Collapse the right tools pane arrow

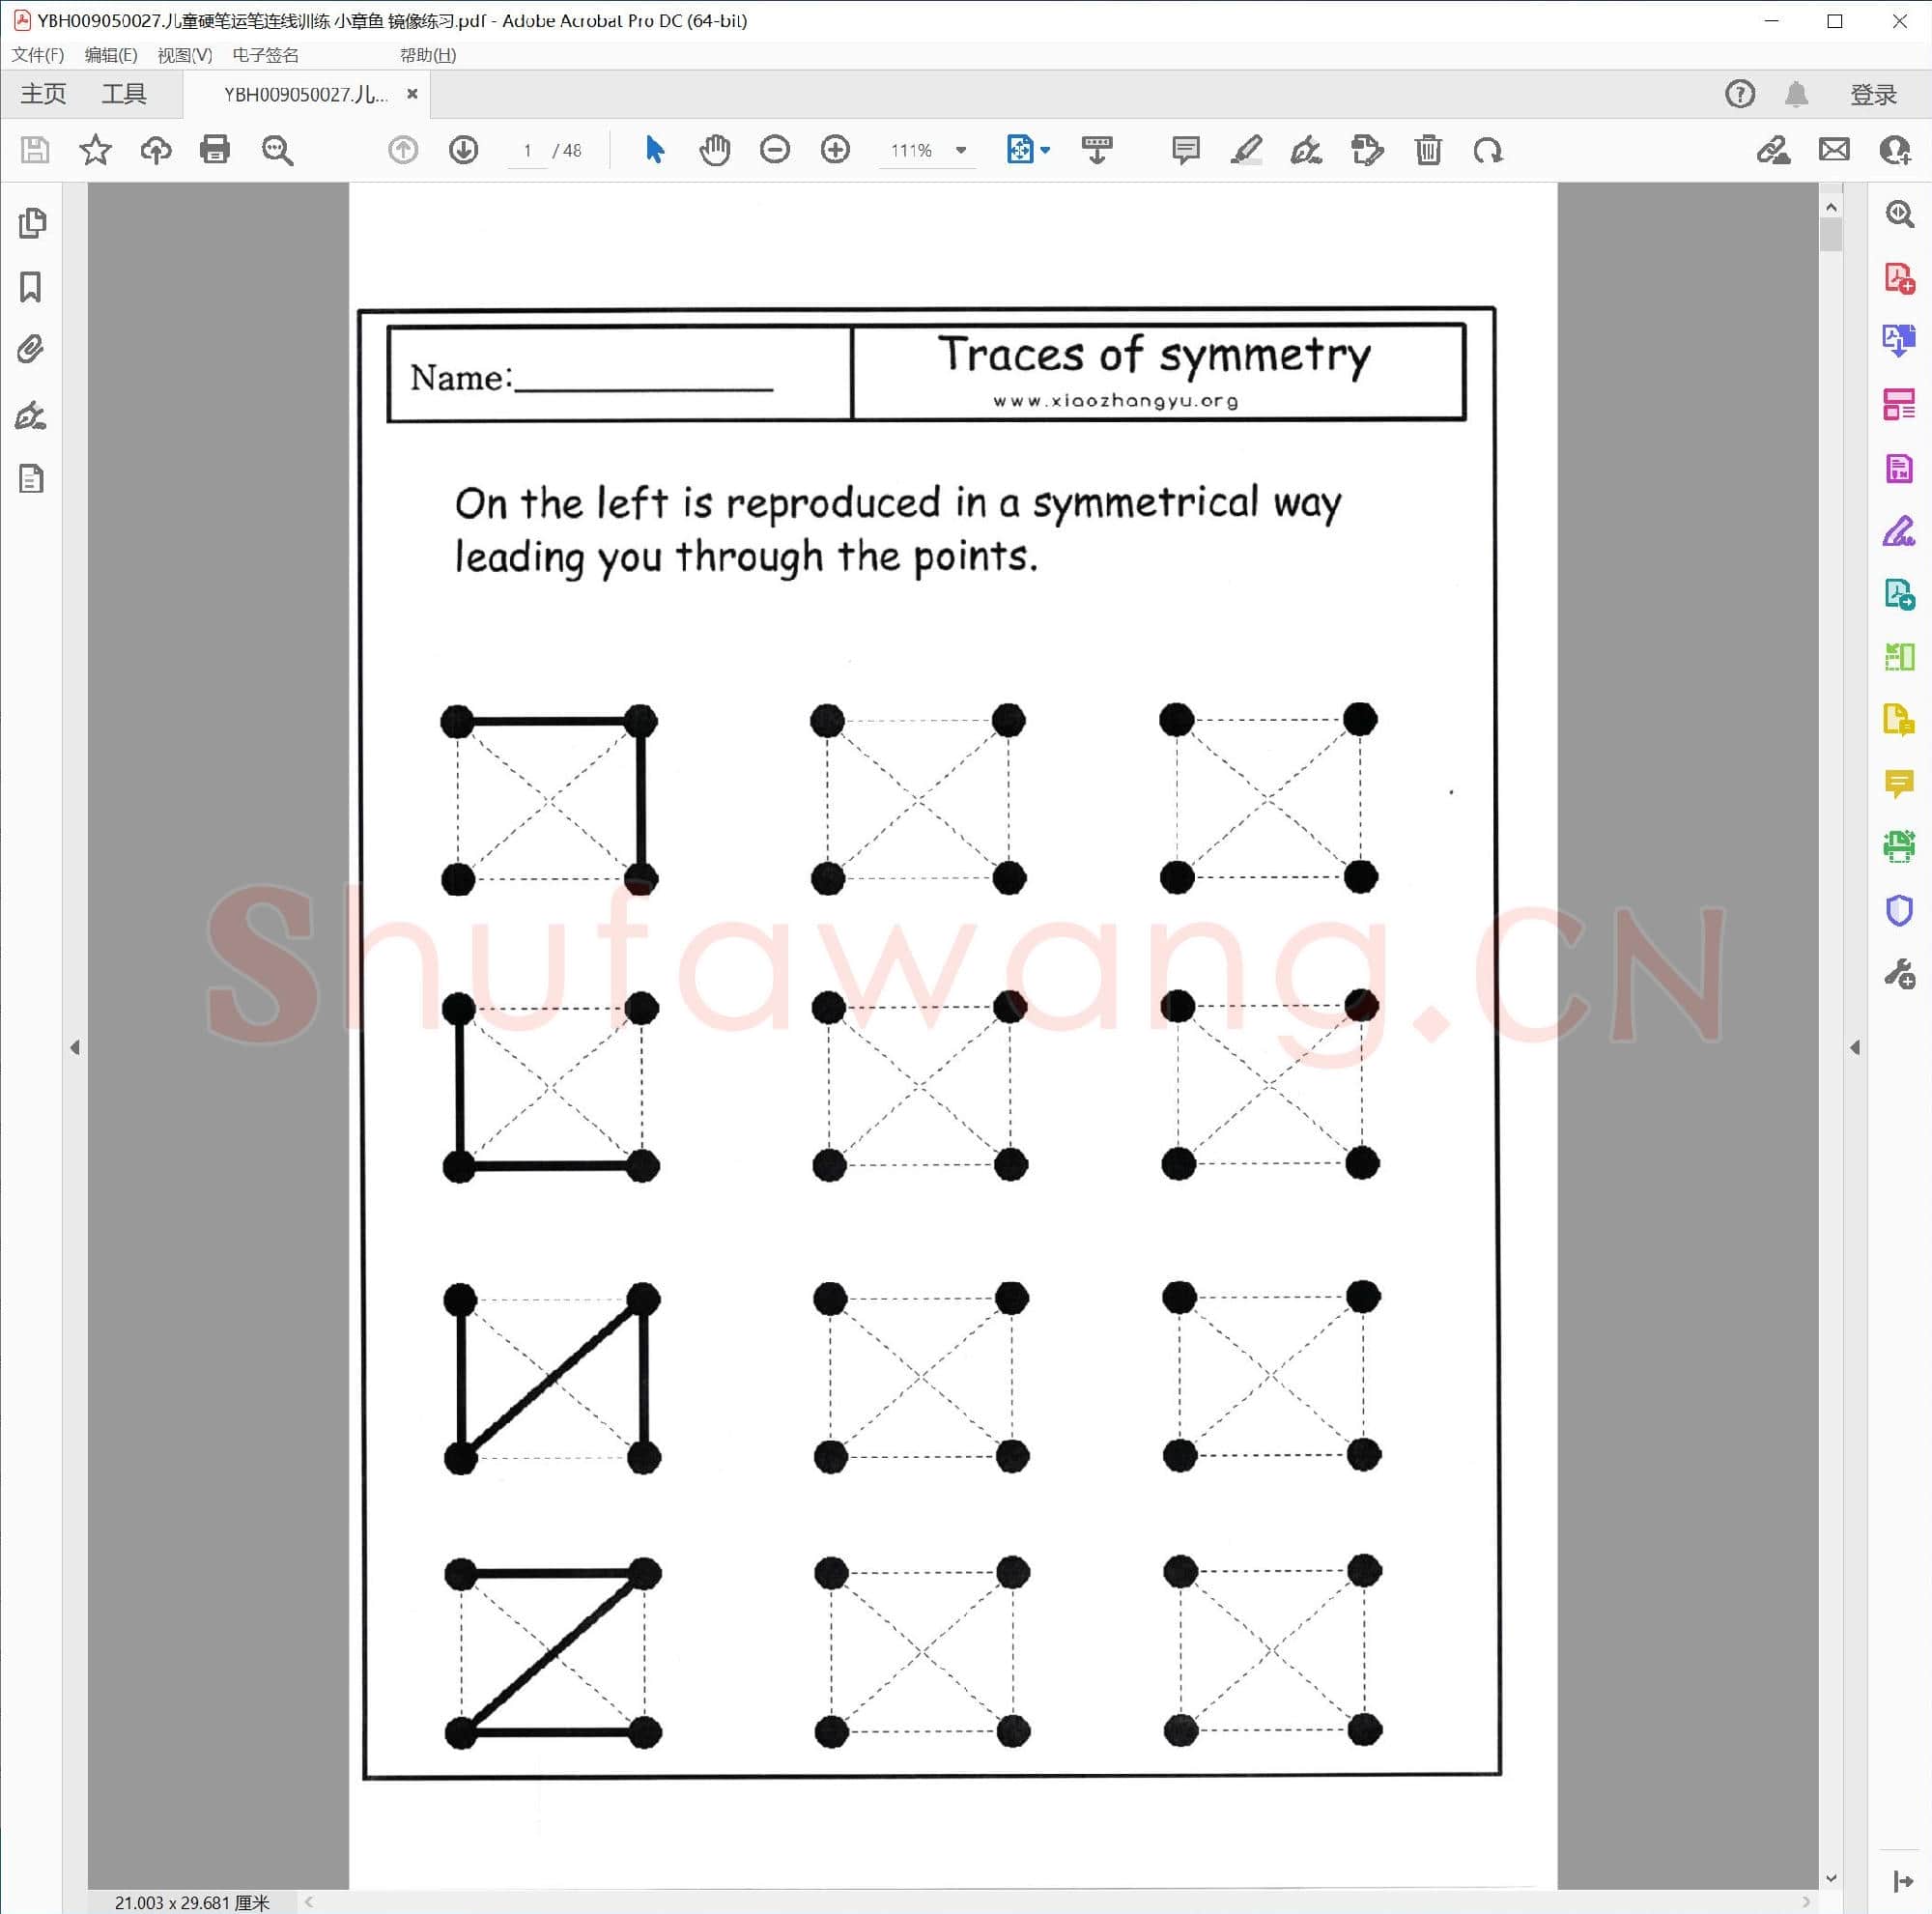pyautogui.click(x=1854, y=1047)
